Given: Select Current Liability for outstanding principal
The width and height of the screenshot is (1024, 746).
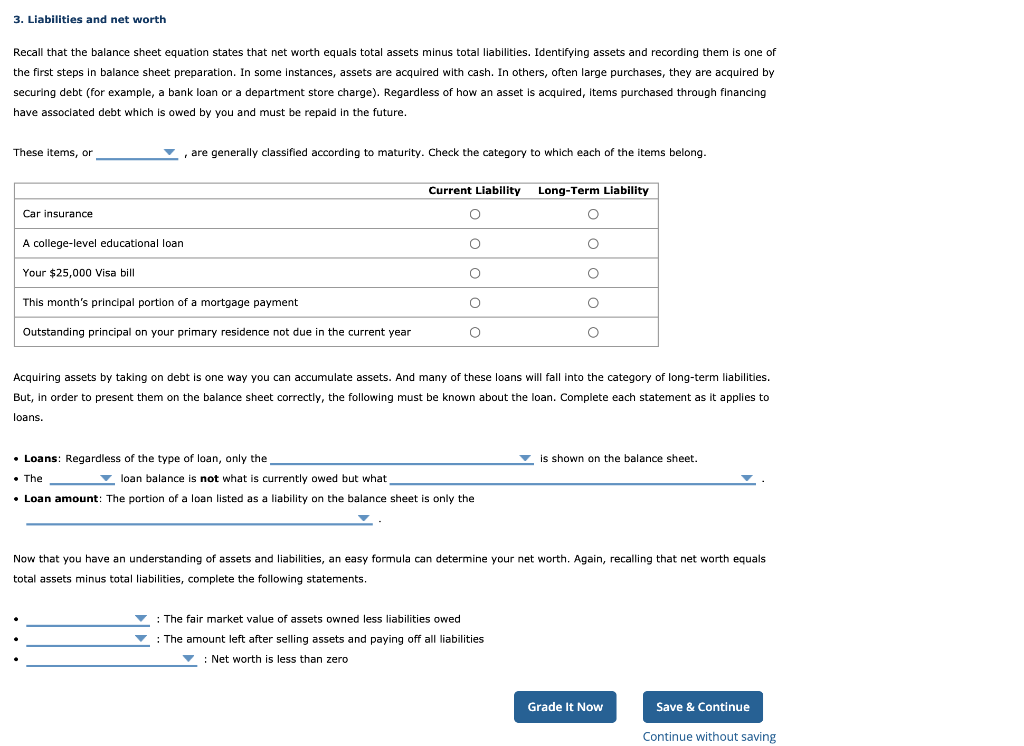Looking at the screenshot, I should (x=475, y=331).
